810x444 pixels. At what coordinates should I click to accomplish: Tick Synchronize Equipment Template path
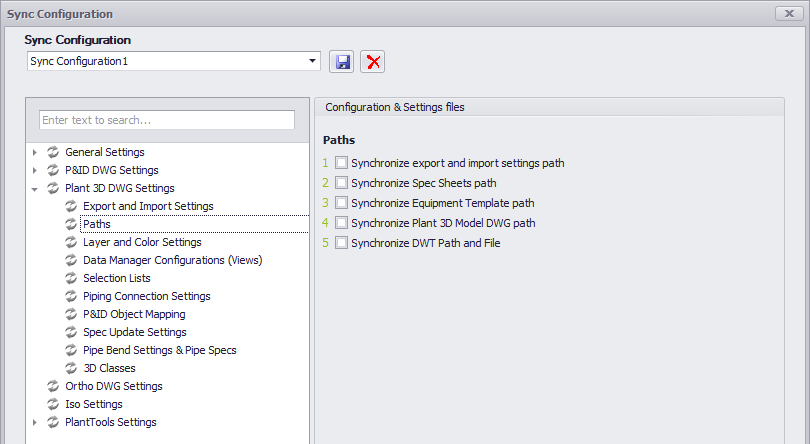pyautogui.click(x=341, y=203)
